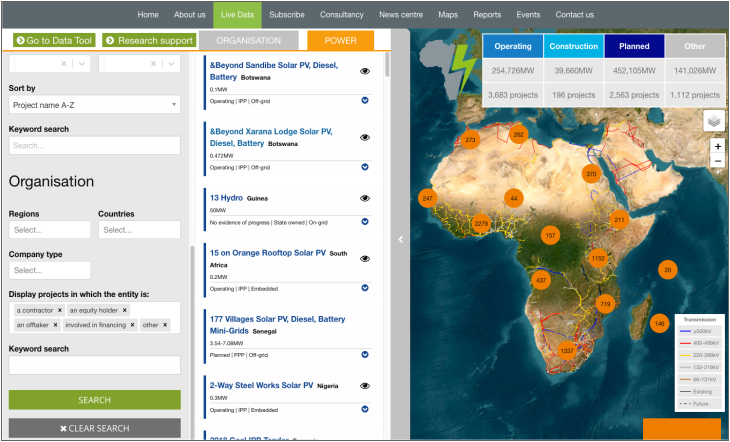Toggle eye icon for 13 Hydro Guinea
The image size is (730, 442).
365,198
